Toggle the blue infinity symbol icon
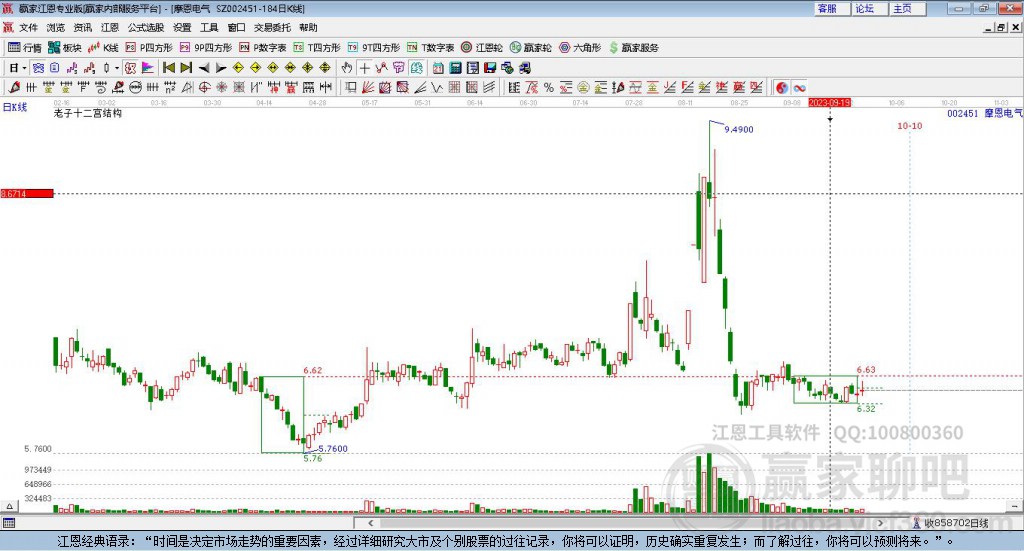This screenshot has width=1024, height=551. (x=799, y=87)
